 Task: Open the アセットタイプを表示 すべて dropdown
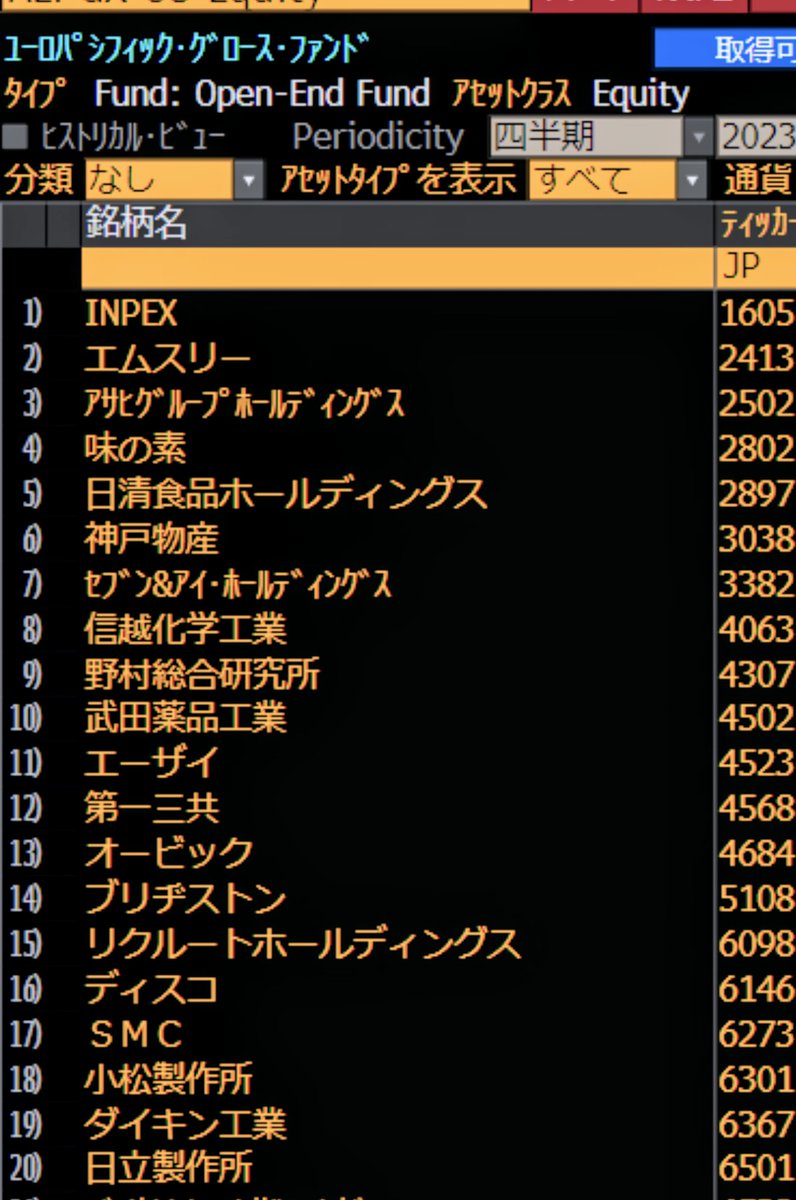[x=618, y=181]
